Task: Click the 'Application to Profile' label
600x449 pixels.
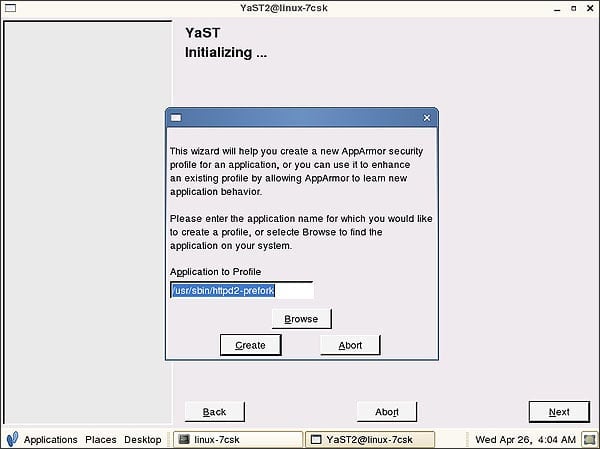Action: [215, 272]
